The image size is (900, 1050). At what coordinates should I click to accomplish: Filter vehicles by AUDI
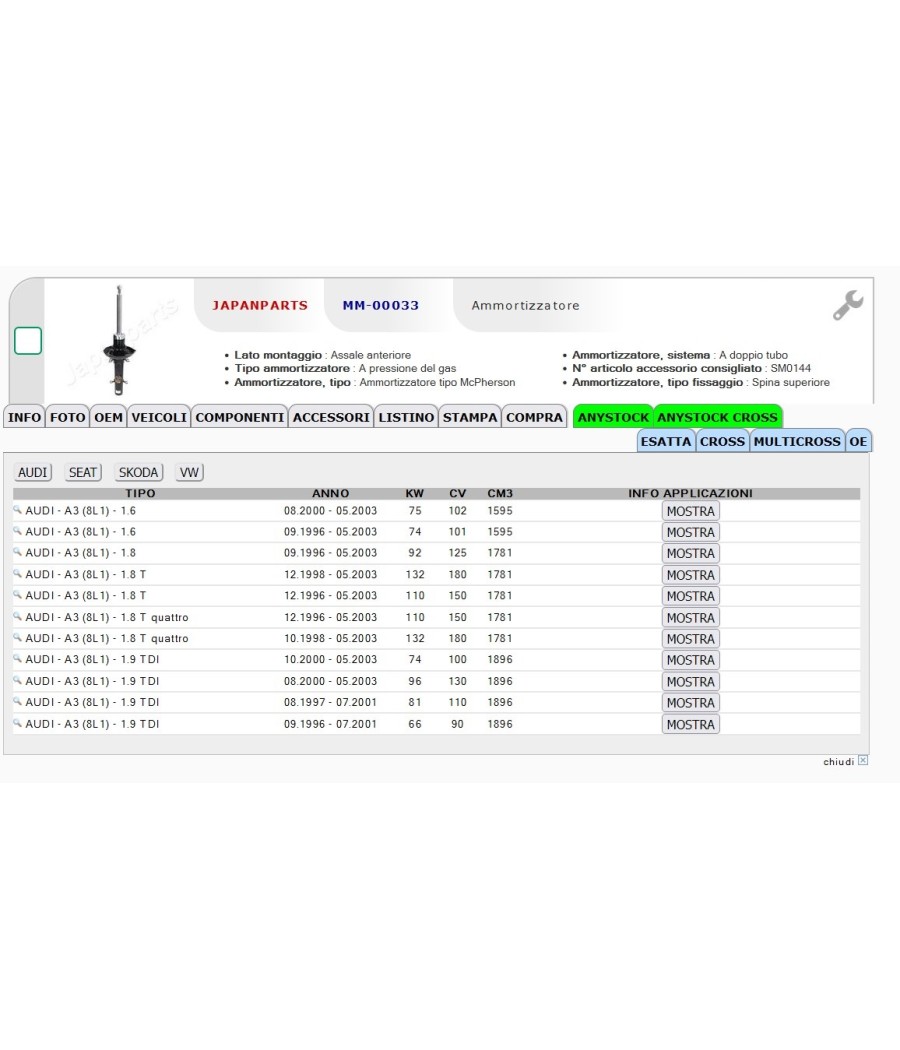coord(33,472)
